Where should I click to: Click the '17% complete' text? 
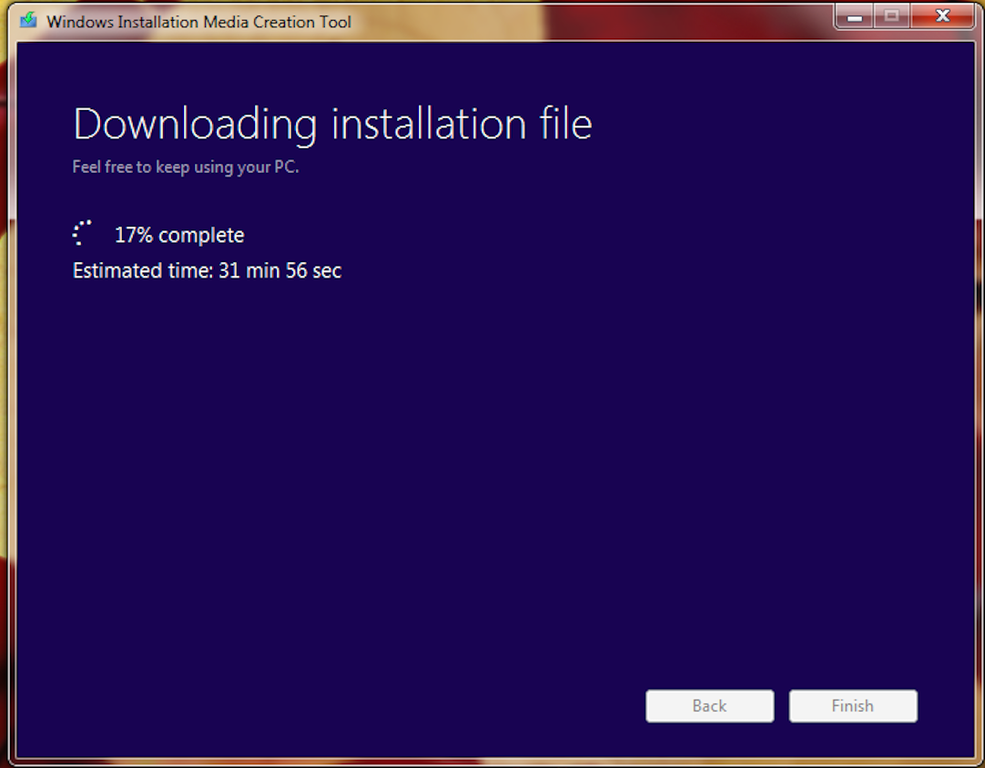click(x=179, y=235)
